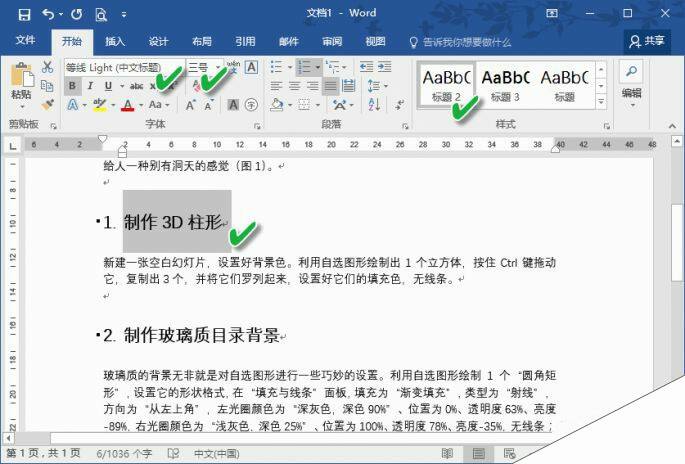Apply the 标题 2 style

446,85
